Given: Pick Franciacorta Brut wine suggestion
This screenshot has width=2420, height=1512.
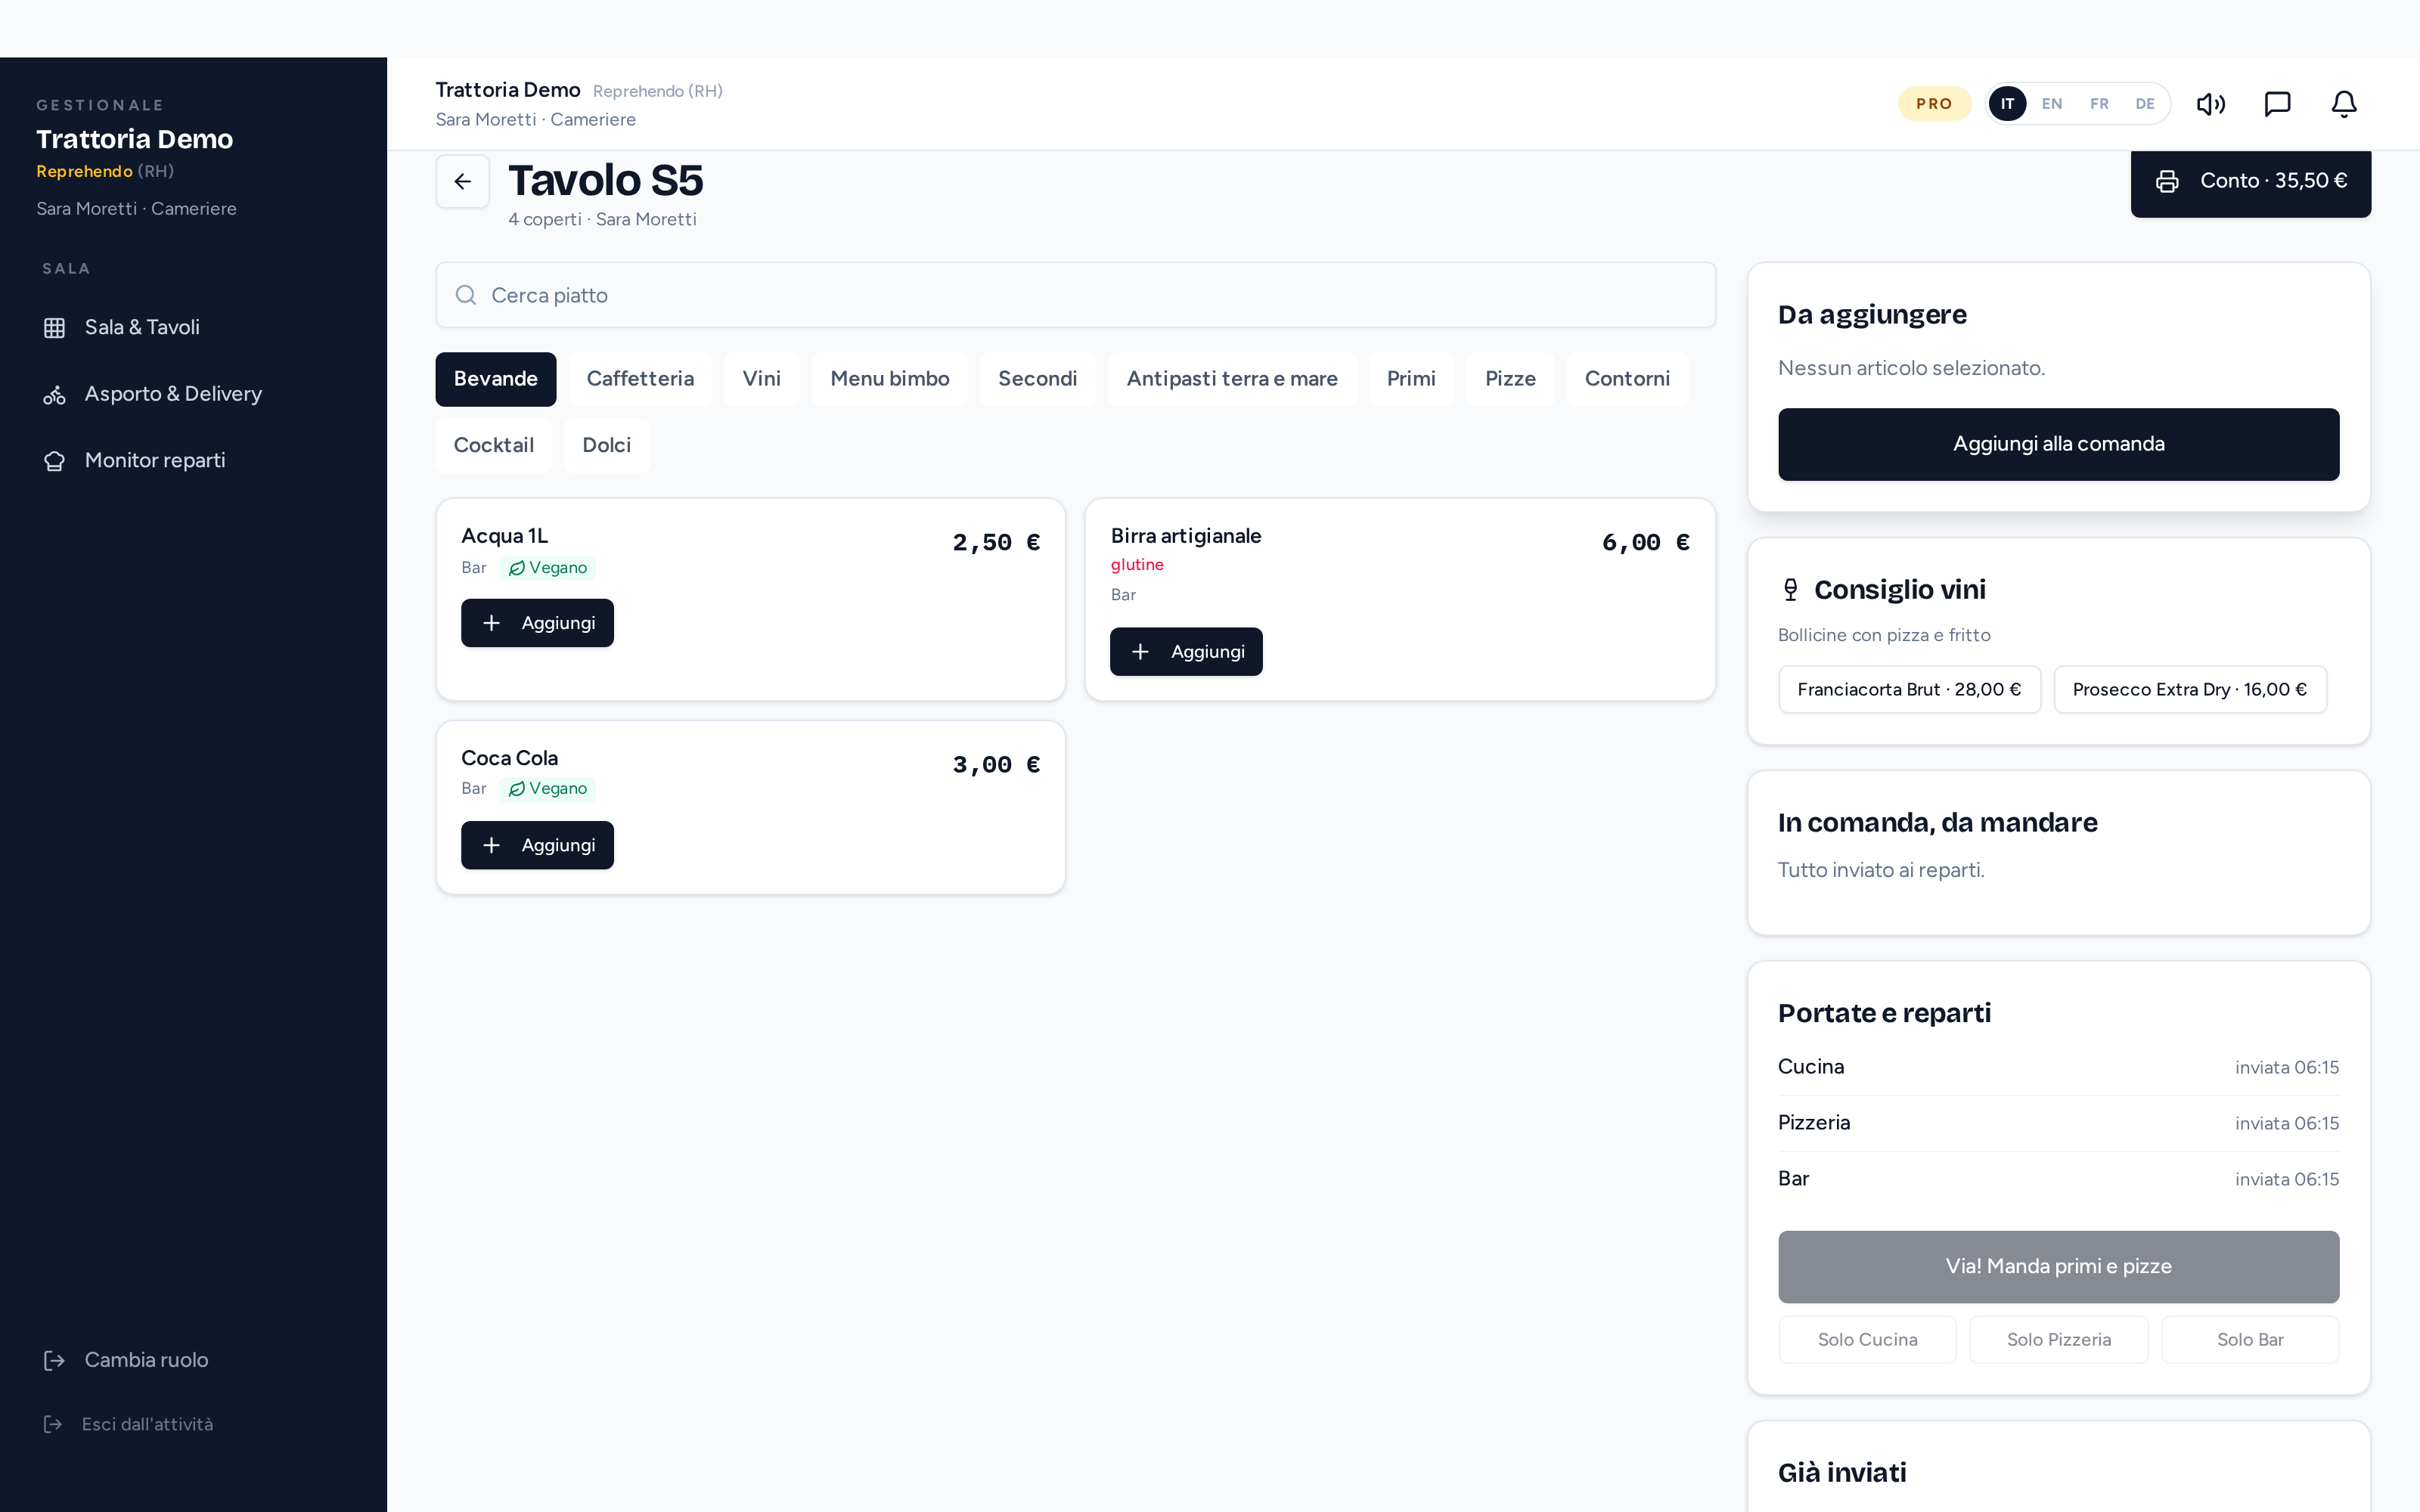Looking at the screenshot, I should coord(1909,690).
